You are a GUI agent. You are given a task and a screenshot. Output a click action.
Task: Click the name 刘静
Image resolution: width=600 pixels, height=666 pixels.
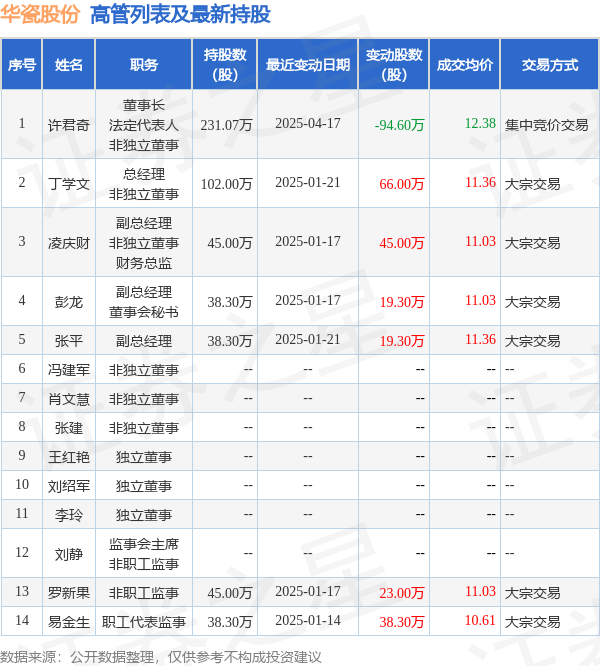(x=69, y=554)
